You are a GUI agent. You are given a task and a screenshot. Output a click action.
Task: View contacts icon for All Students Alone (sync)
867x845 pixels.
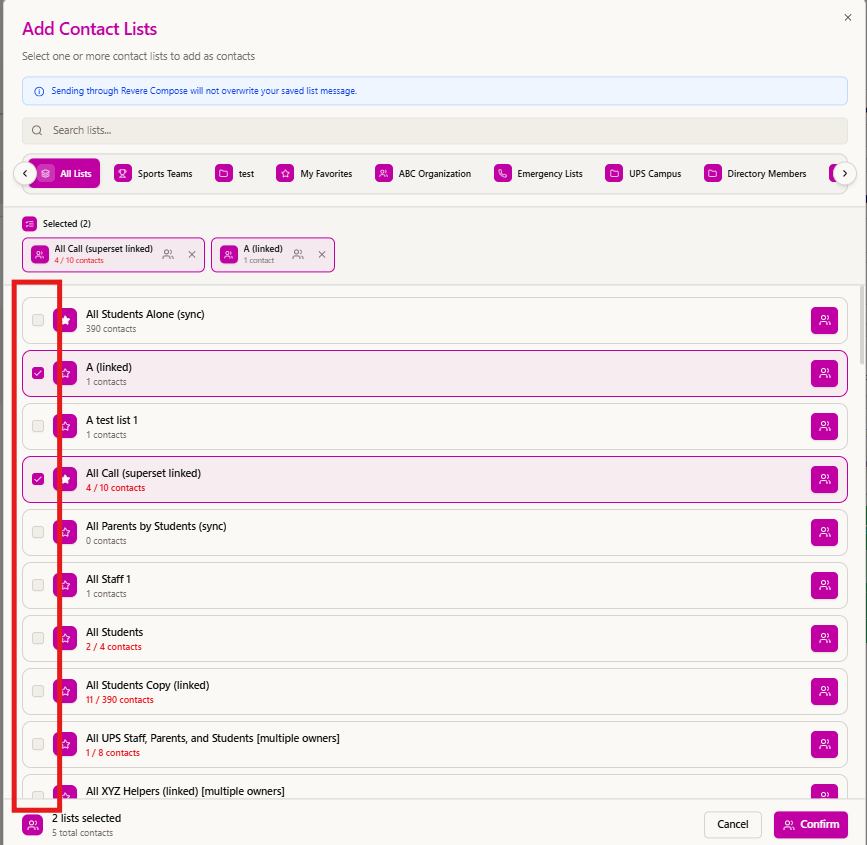point(824,320)
